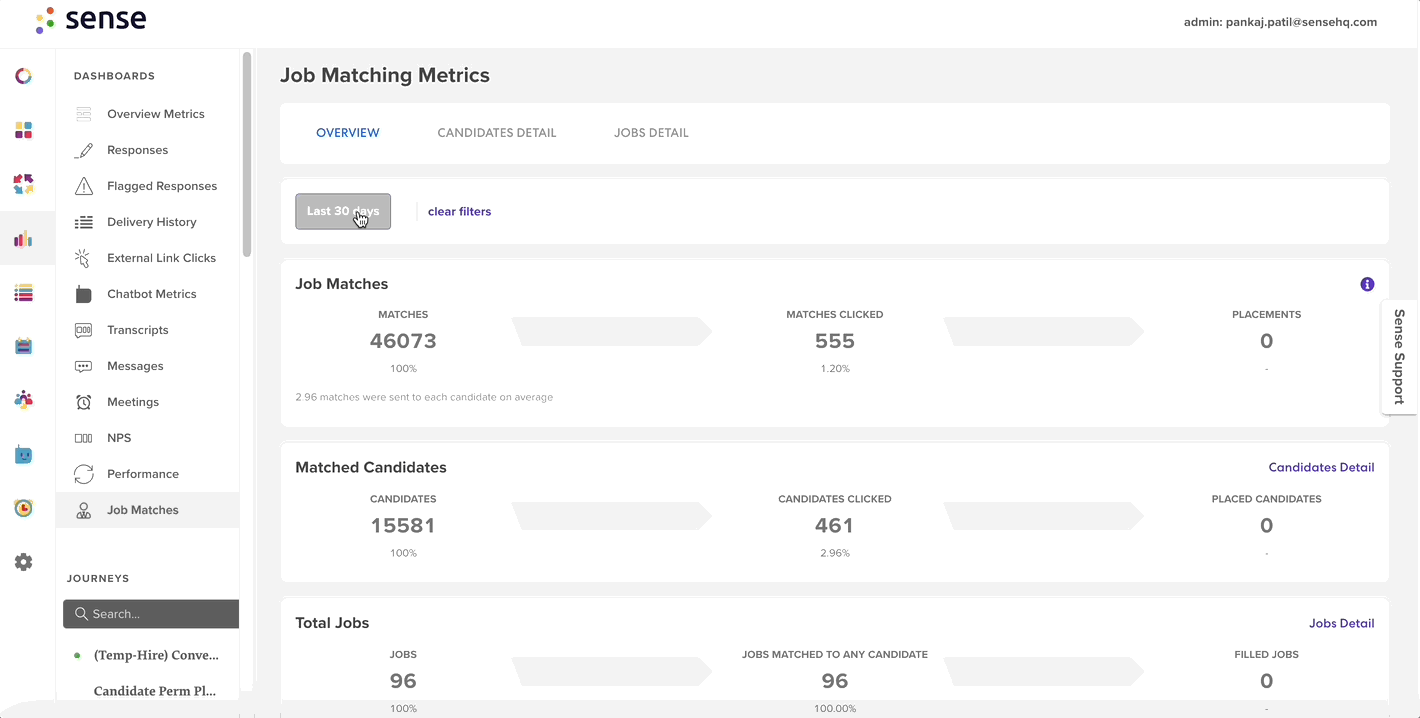Click the External Link Clicks cursor icon
This screenshot has height=718, width=1420.
84,258
